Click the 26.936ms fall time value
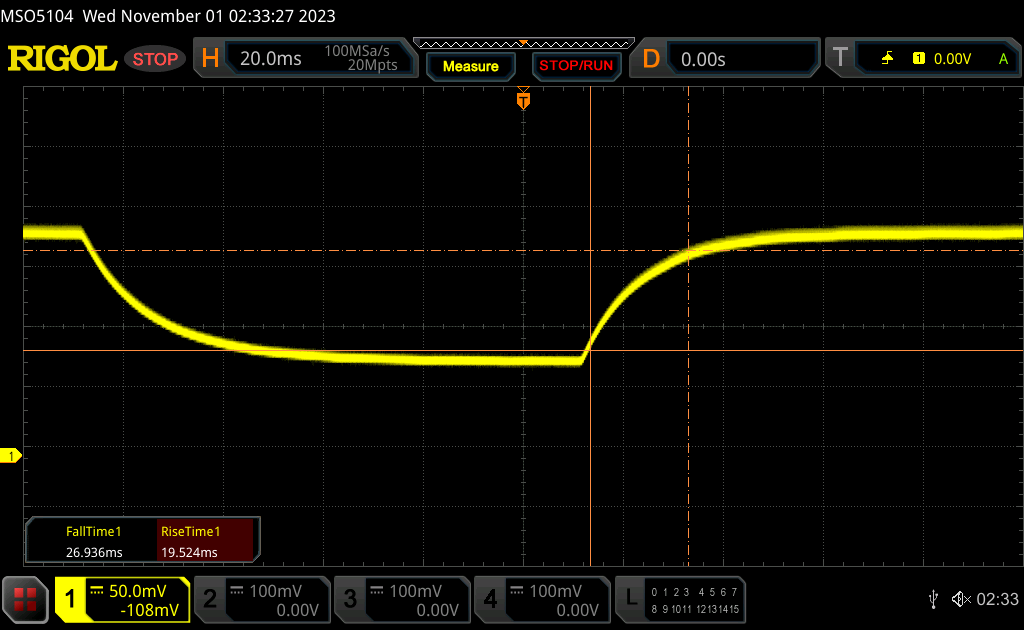The image size is (1024, 630). point(94,552)
